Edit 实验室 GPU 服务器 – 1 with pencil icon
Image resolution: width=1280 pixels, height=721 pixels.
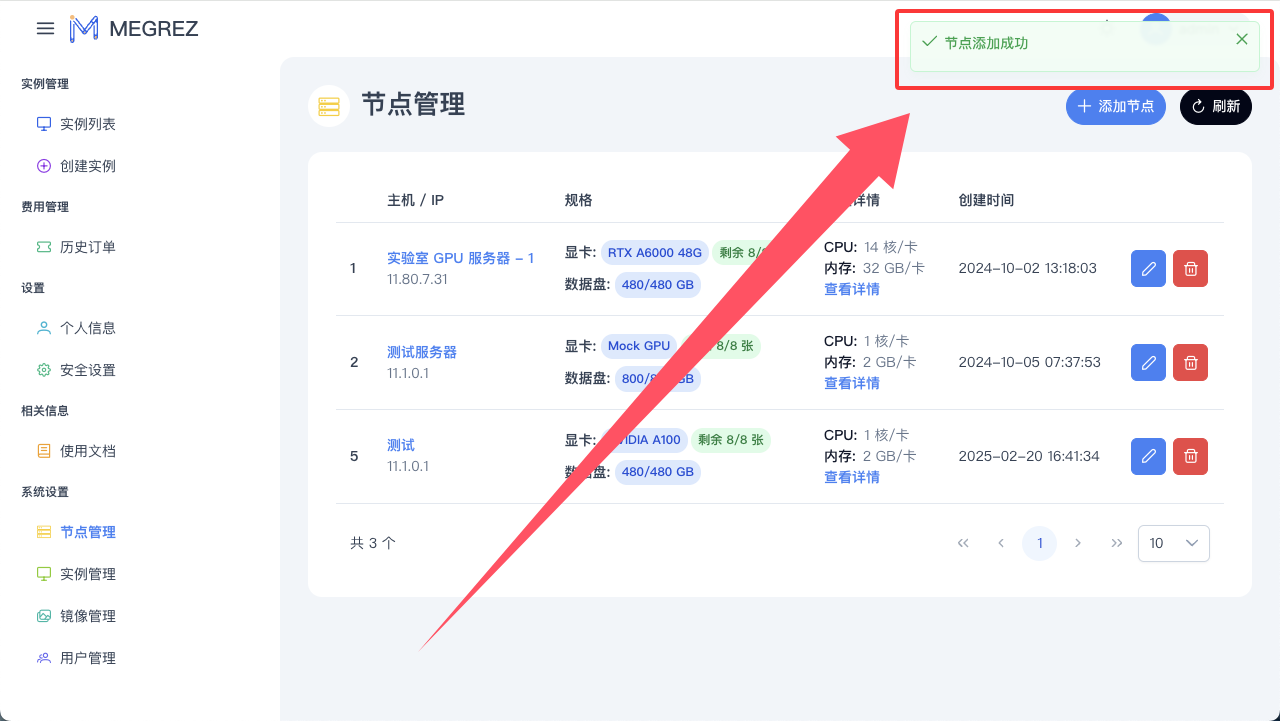pyautogui.click(x=1148, y=268)
